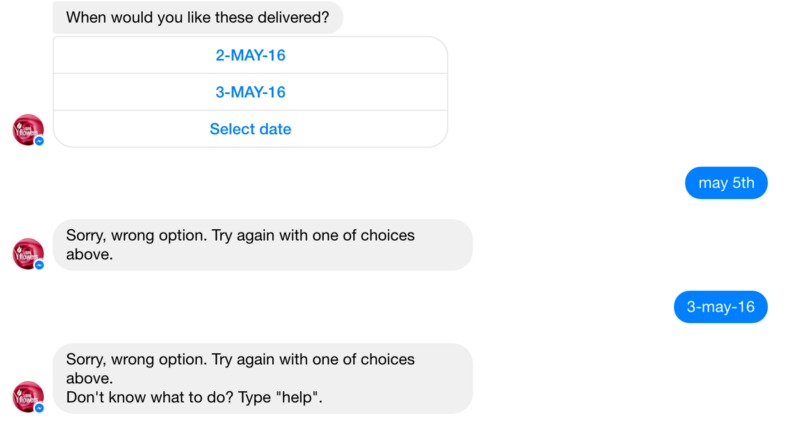The image size is (800, 427).
Task: Click bot avatar beside first wrong option reply
Action: [x=27, y=254]
